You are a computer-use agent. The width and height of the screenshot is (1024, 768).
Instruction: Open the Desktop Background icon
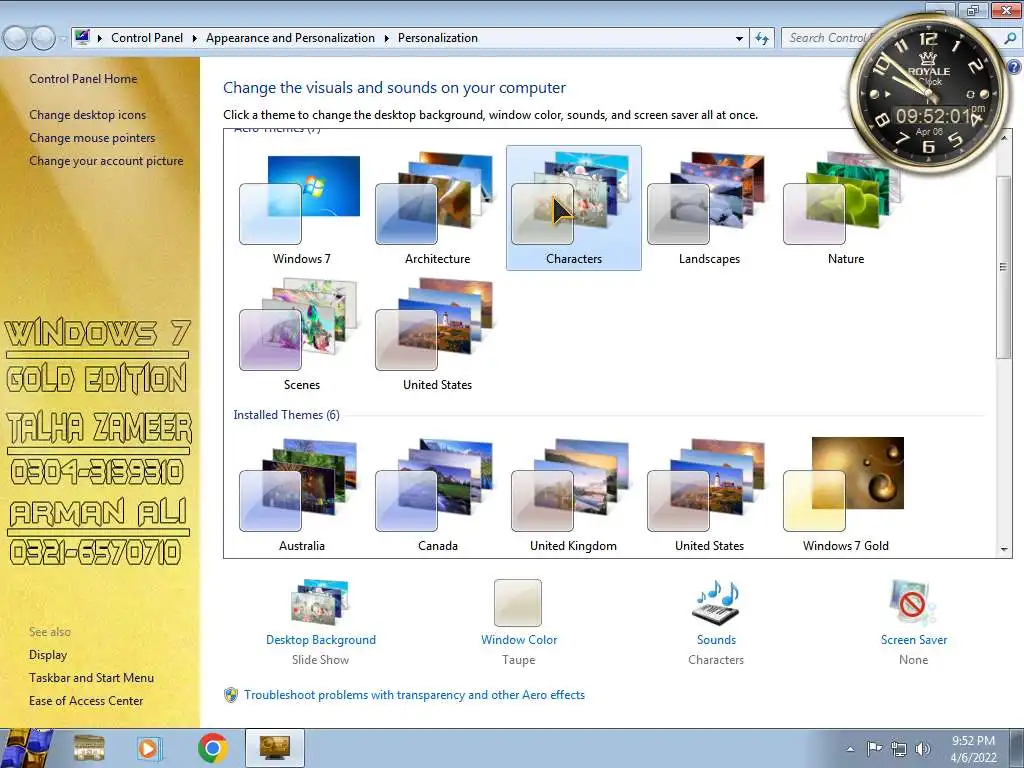point(320,602)
